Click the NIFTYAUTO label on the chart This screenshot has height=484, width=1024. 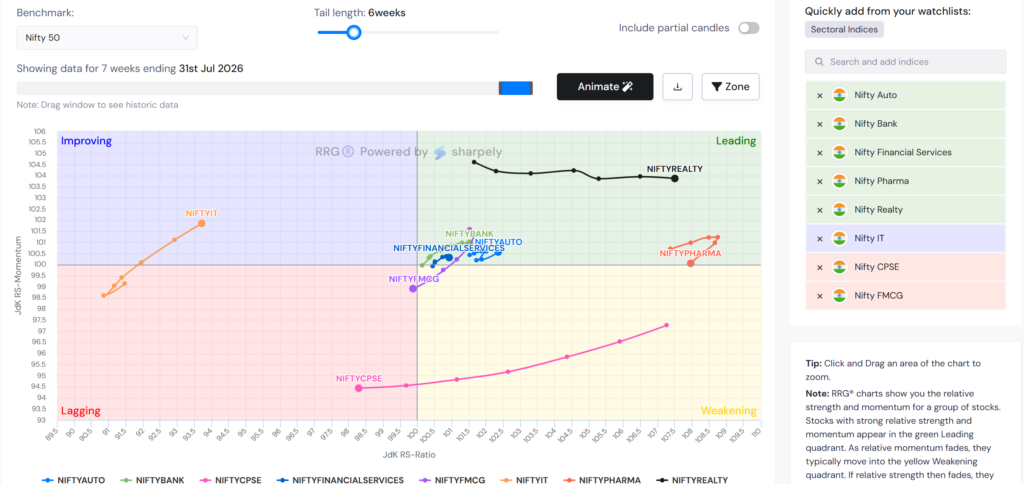[x=498, y=242]
